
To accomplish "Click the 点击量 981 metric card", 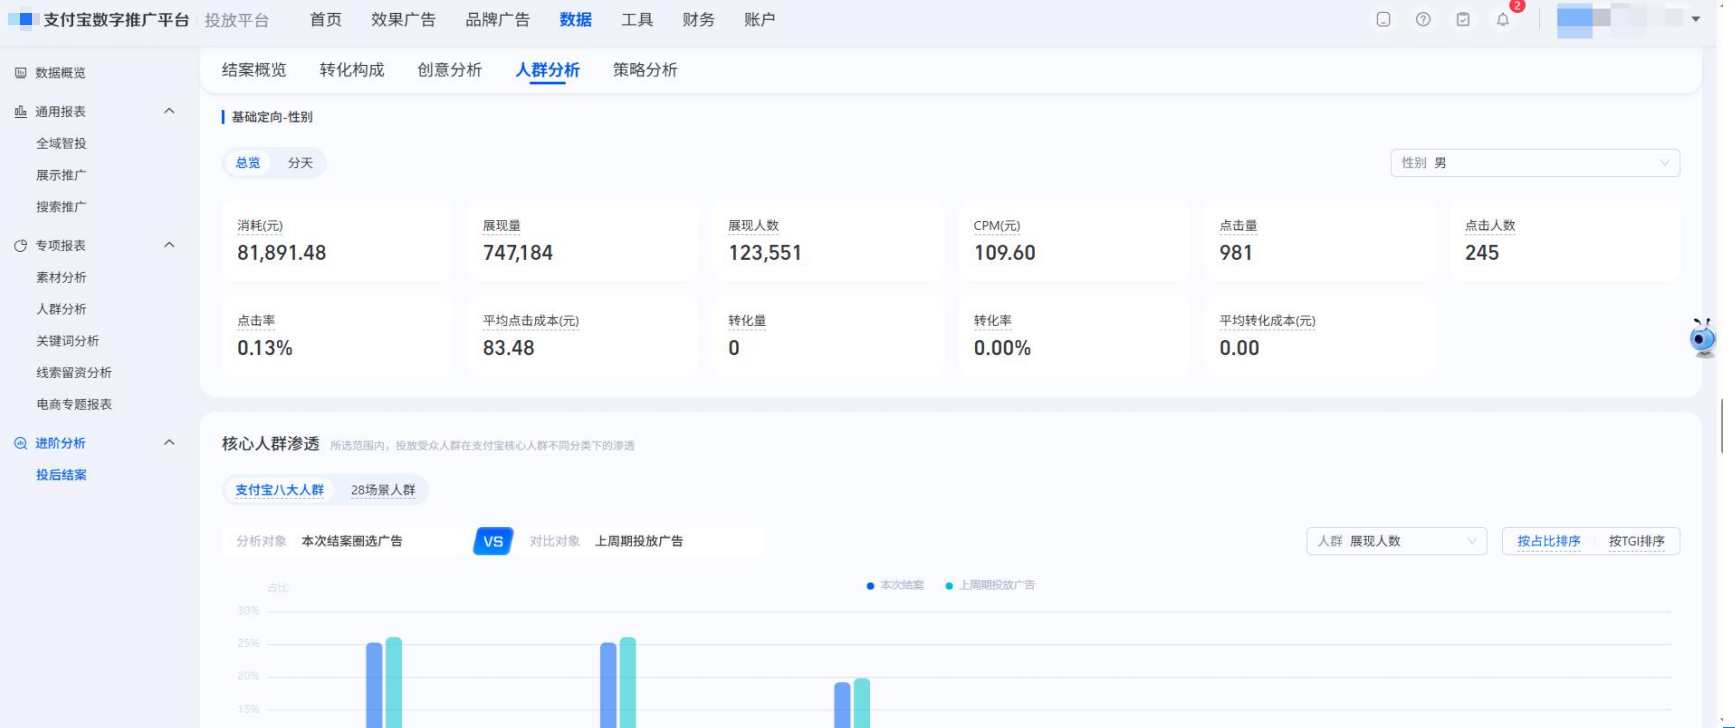I will [x=1319, y=240].
